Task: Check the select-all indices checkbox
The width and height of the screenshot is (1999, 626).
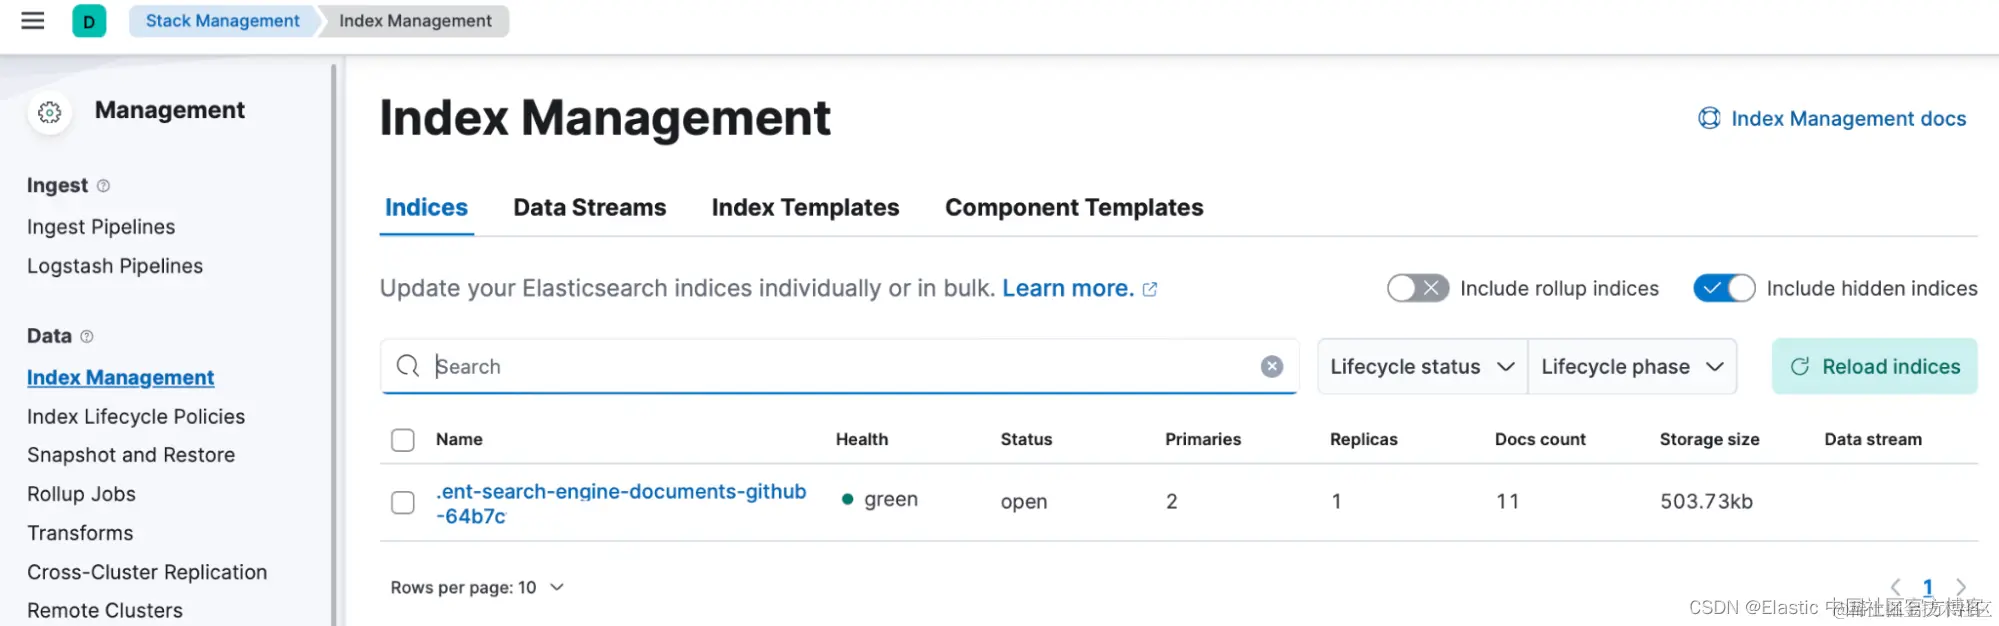Action: (x=403, y=440)
